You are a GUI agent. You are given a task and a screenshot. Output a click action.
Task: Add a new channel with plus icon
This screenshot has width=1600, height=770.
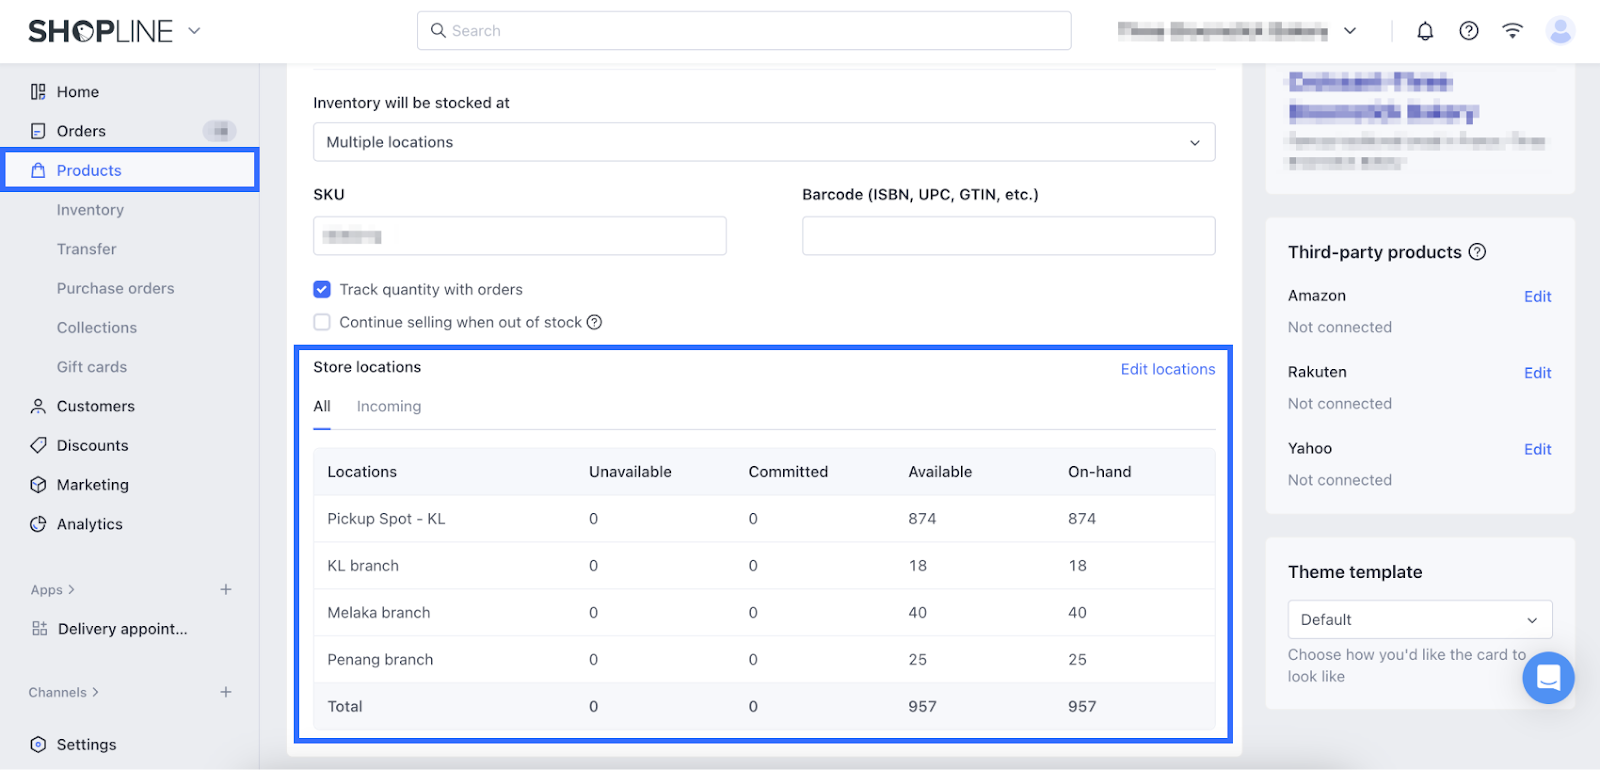coord(226,692)
